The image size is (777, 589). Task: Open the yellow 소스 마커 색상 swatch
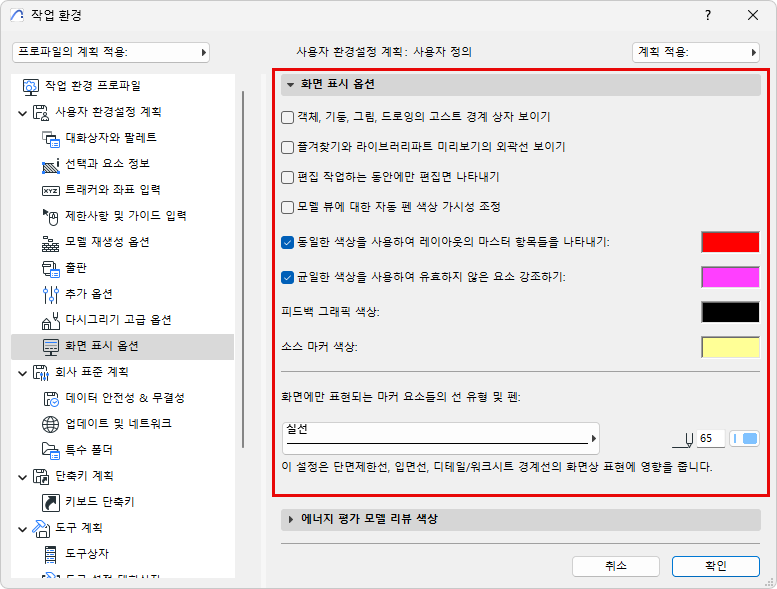[730, 347]
